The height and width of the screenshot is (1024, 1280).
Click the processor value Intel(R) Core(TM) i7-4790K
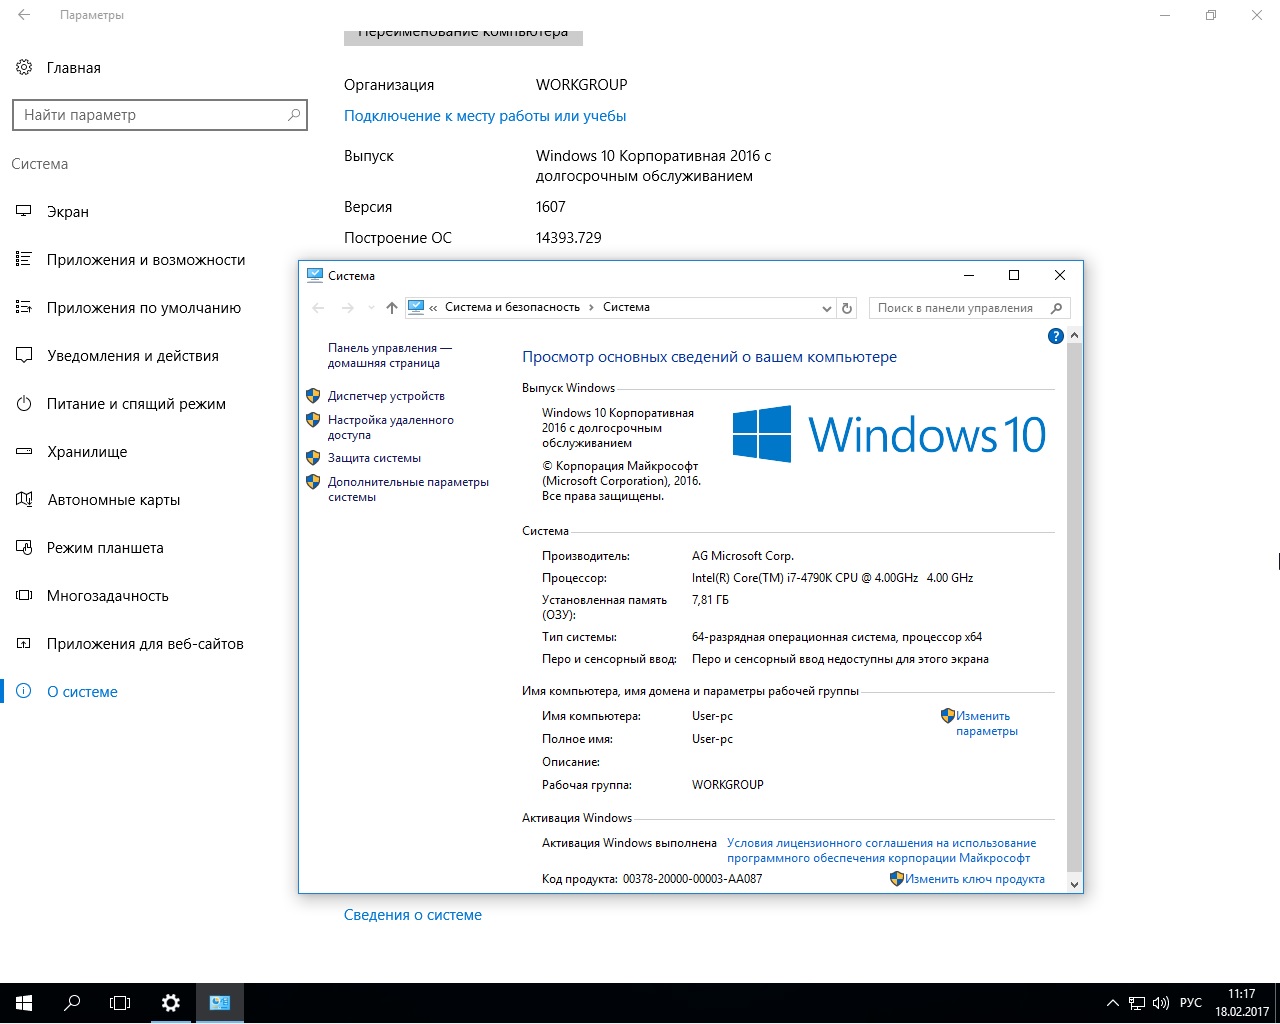coord(833,578)
